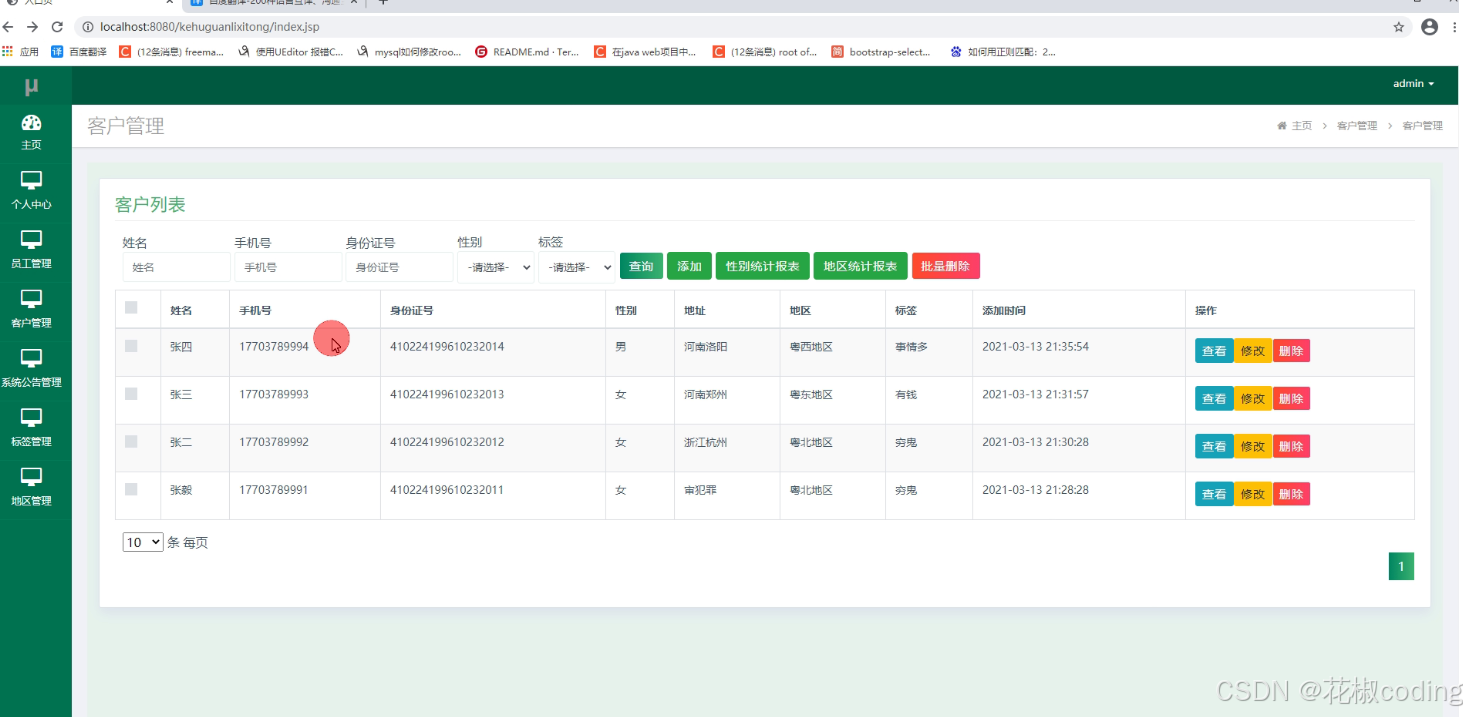Click 查看 for 张三
Screen dimensions: 1467x717
pos(1214,399)
